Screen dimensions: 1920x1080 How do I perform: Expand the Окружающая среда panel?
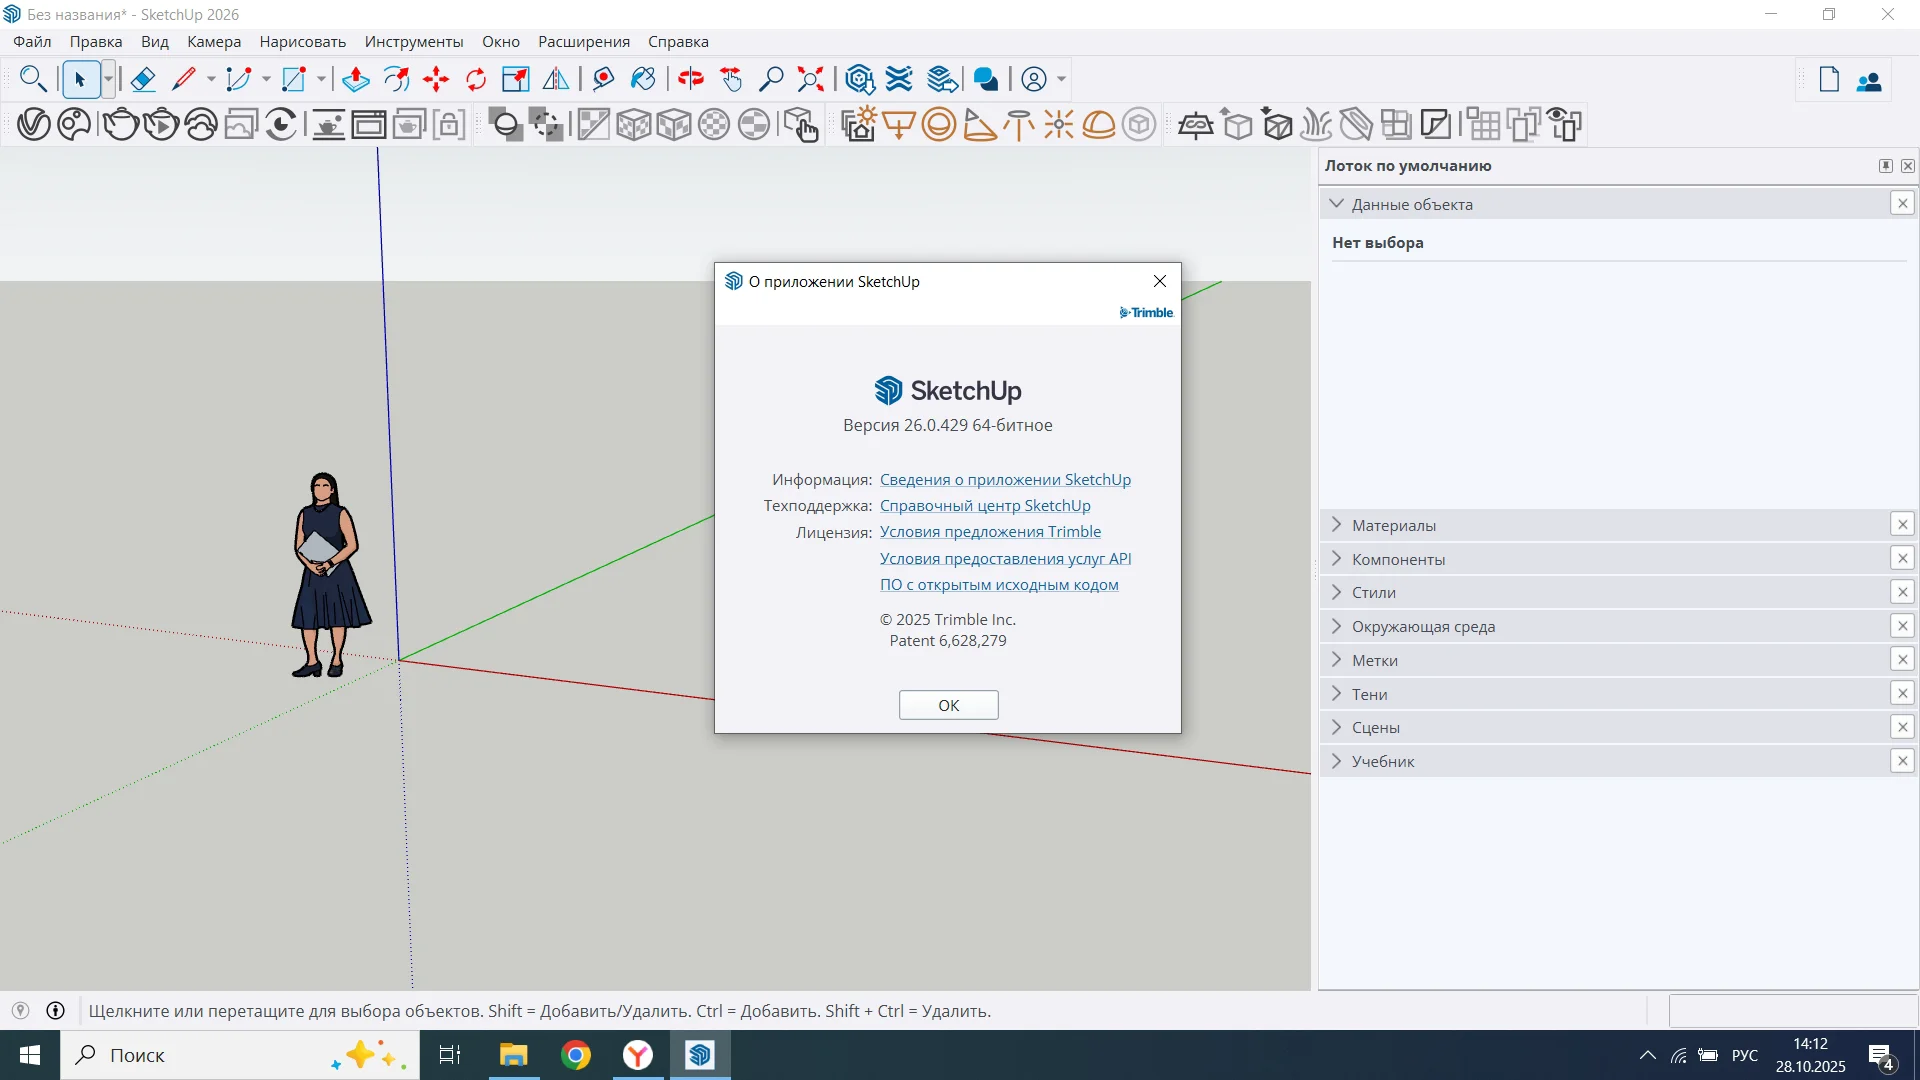point(1337,626)
